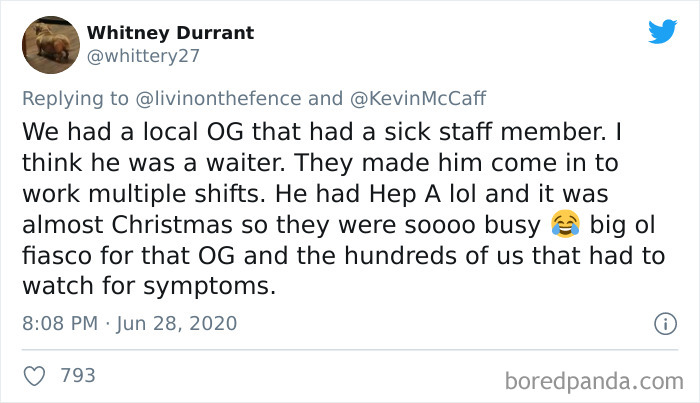View the 793 likes count
This screenshot has width=700, height=403.
pos(78,376)
